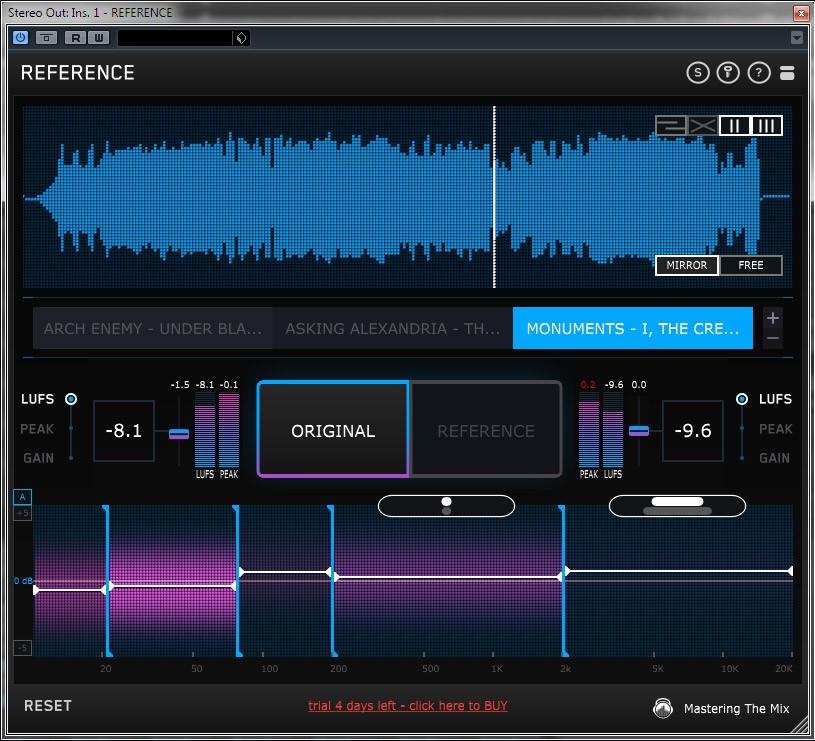This screenshot has width=815, height=741.
Task: Toggle the plugin bypass power button
Action: (x=20, y=37)
